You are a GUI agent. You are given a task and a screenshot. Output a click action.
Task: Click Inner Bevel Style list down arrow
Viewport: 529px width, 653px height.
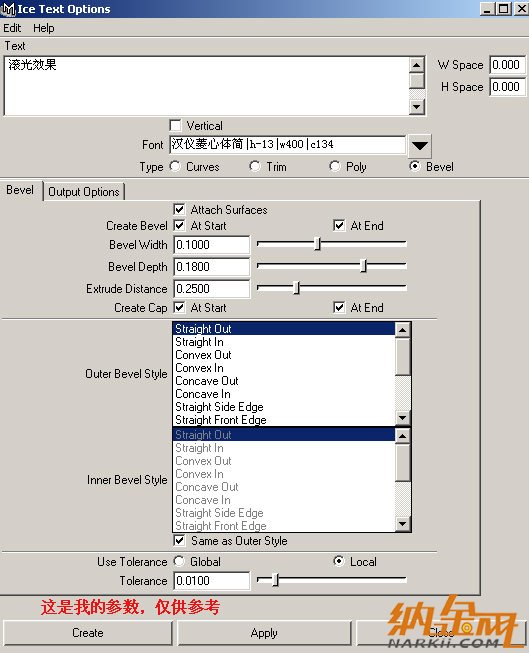click(402, 523)
